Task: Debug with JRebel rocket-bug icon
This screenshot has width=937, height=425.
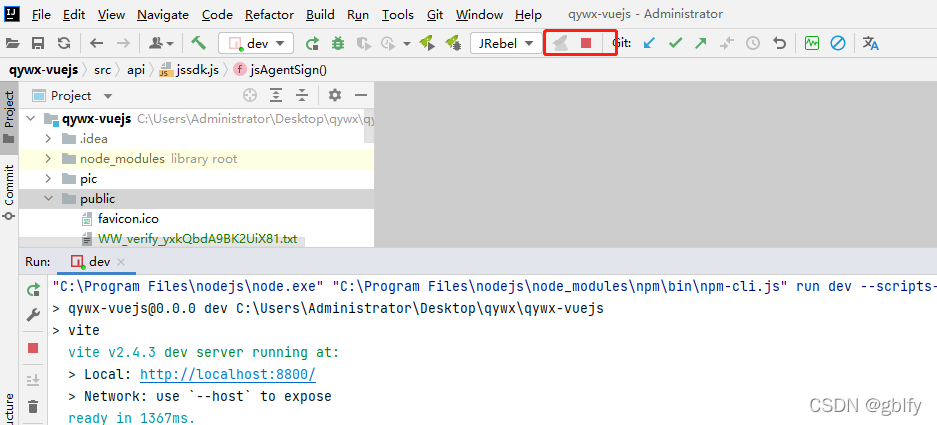Action: (x=453, y=43)
